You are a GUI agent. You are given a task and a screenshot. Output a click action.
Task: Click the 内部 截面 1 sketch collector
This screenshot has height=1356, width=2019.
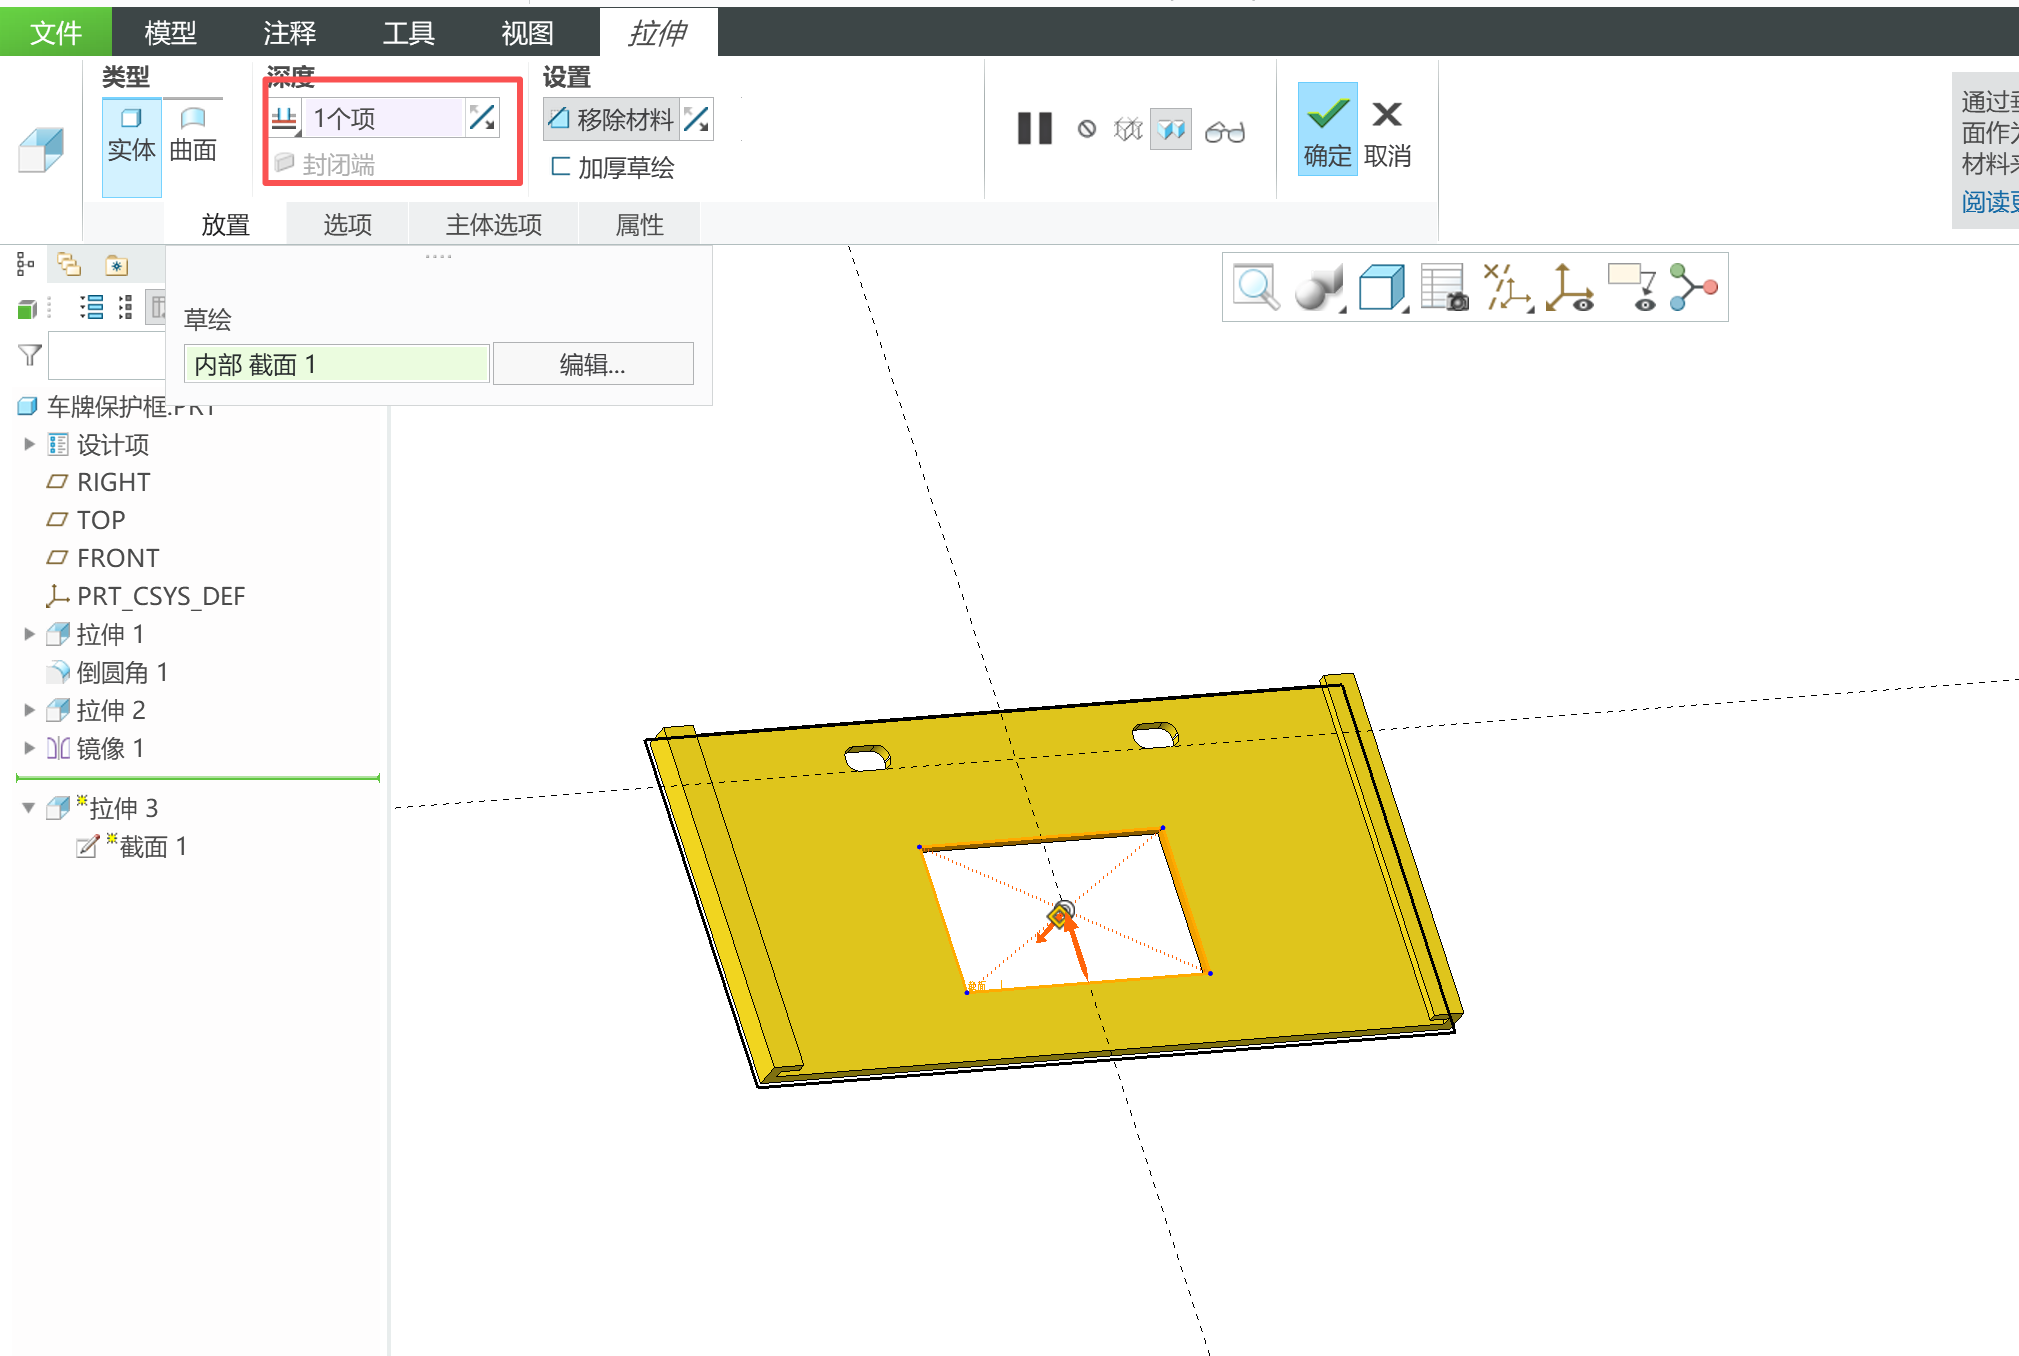[336, 365]
